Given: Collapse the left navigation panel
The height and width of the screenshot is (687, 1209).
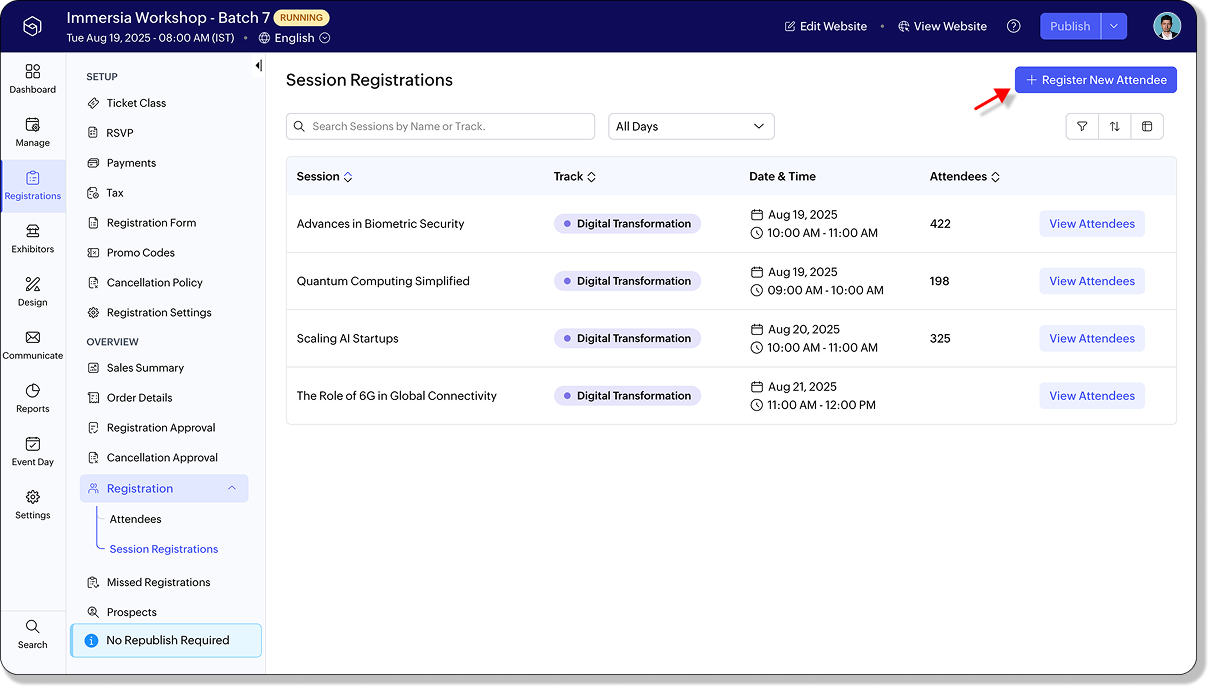Looking at the screenshot, I should (258, 66).
